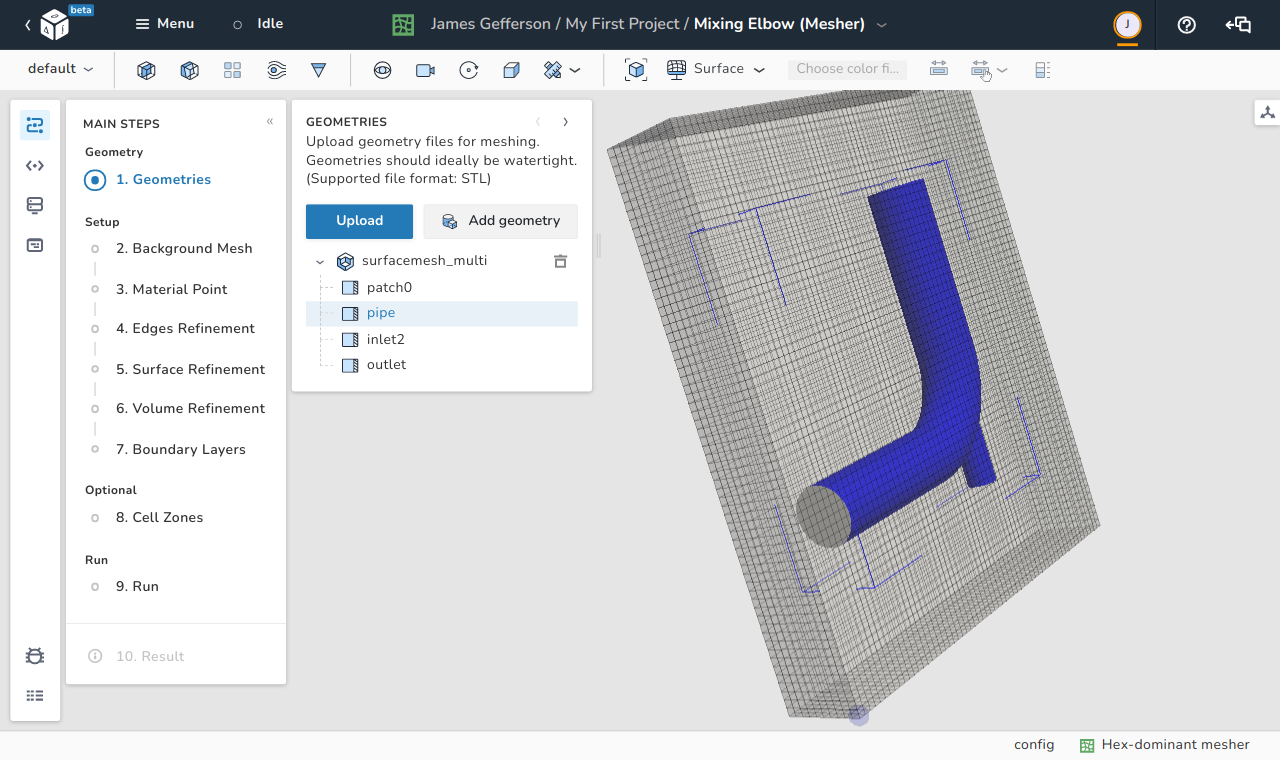Click the Upload button
1280x760 pixels.
[359, 221]
